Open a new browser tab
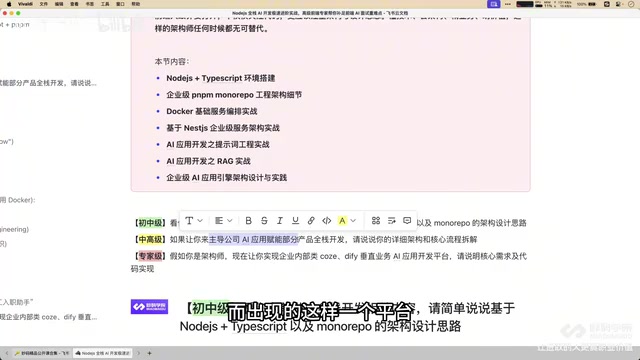Screen dimensions: 640x360 coord(149,353)
